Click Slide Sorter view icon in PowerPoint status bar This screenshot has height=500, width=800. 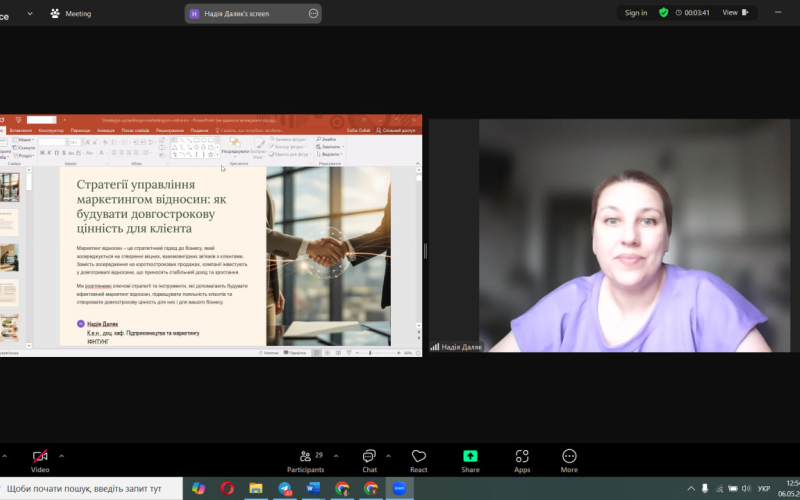[327, 353]
